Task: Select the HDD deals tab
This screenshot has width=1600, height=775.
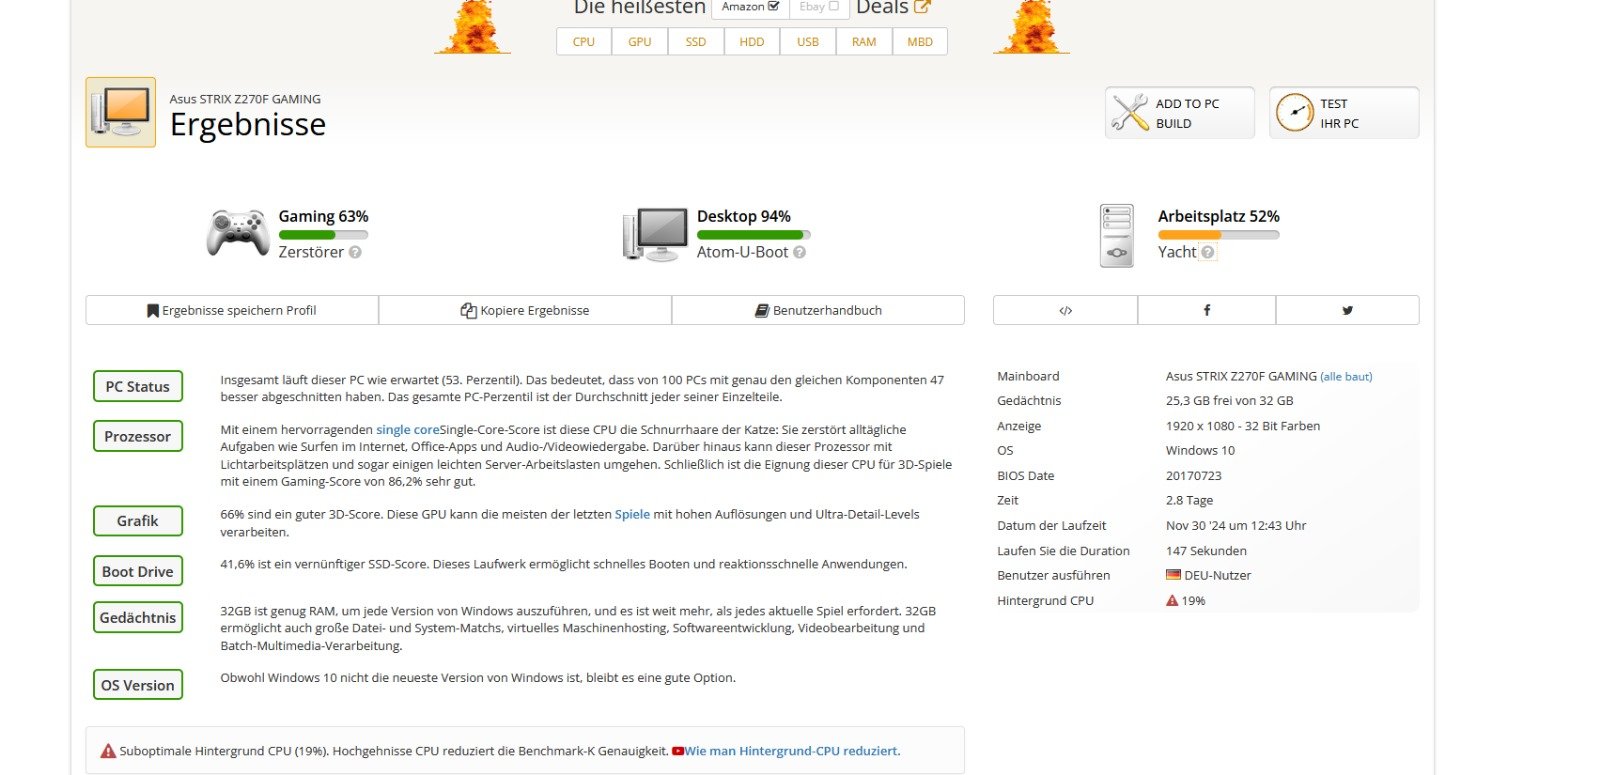Action: [x=752, y=42]
